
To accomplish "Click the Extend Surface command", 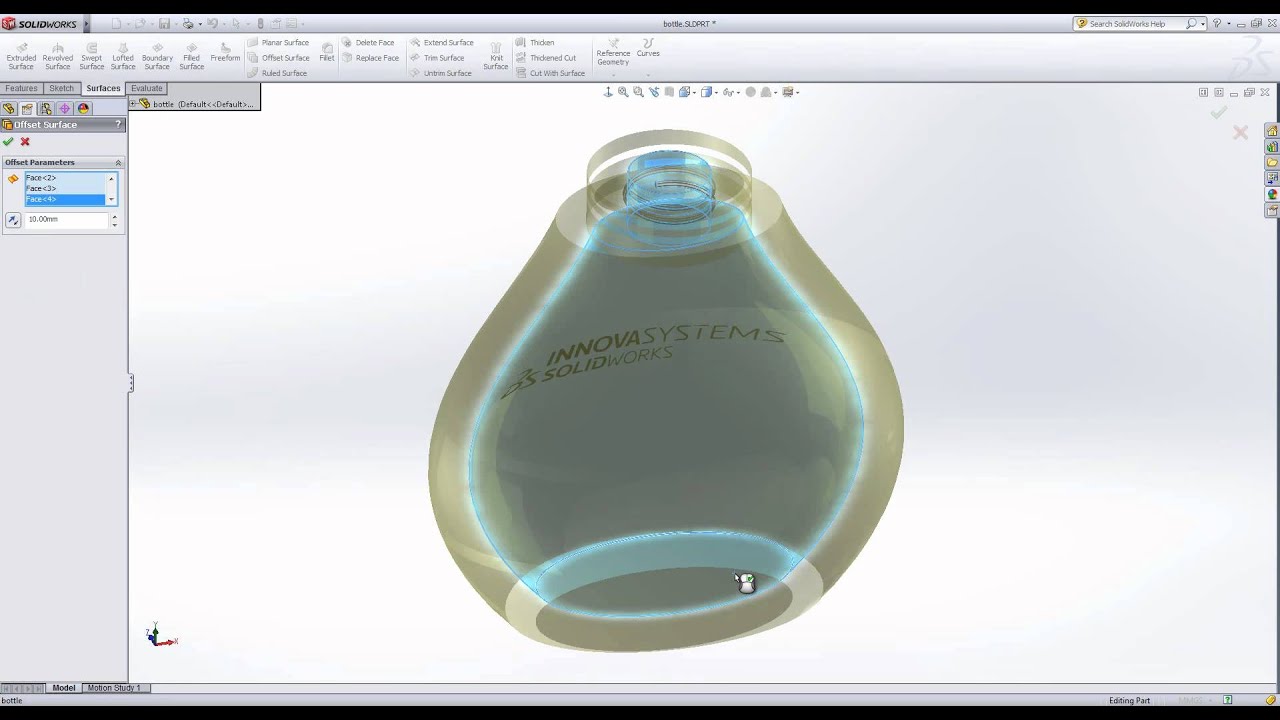I will [441, 43].
